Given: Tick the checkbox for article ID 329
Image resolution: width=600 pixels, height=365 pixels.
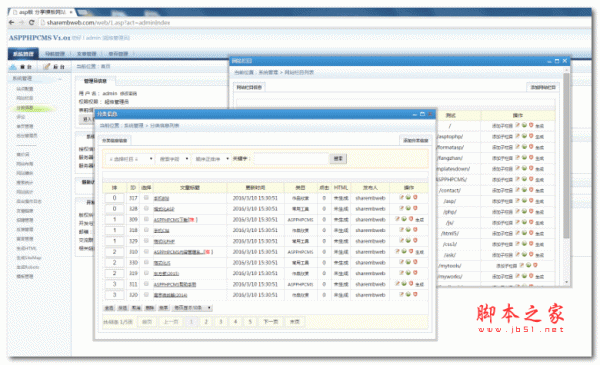Looking at the screenshot, I should (146, 241).
